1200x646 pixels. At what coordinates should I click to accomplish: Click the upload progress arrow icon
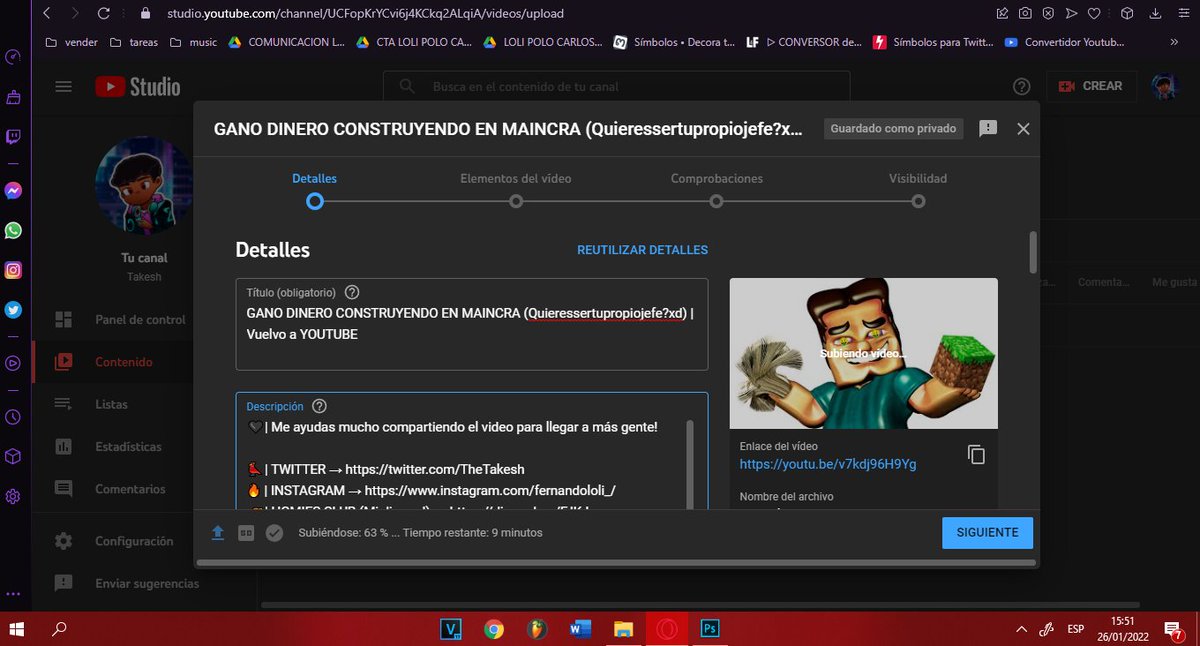click(x=218, y=532)
